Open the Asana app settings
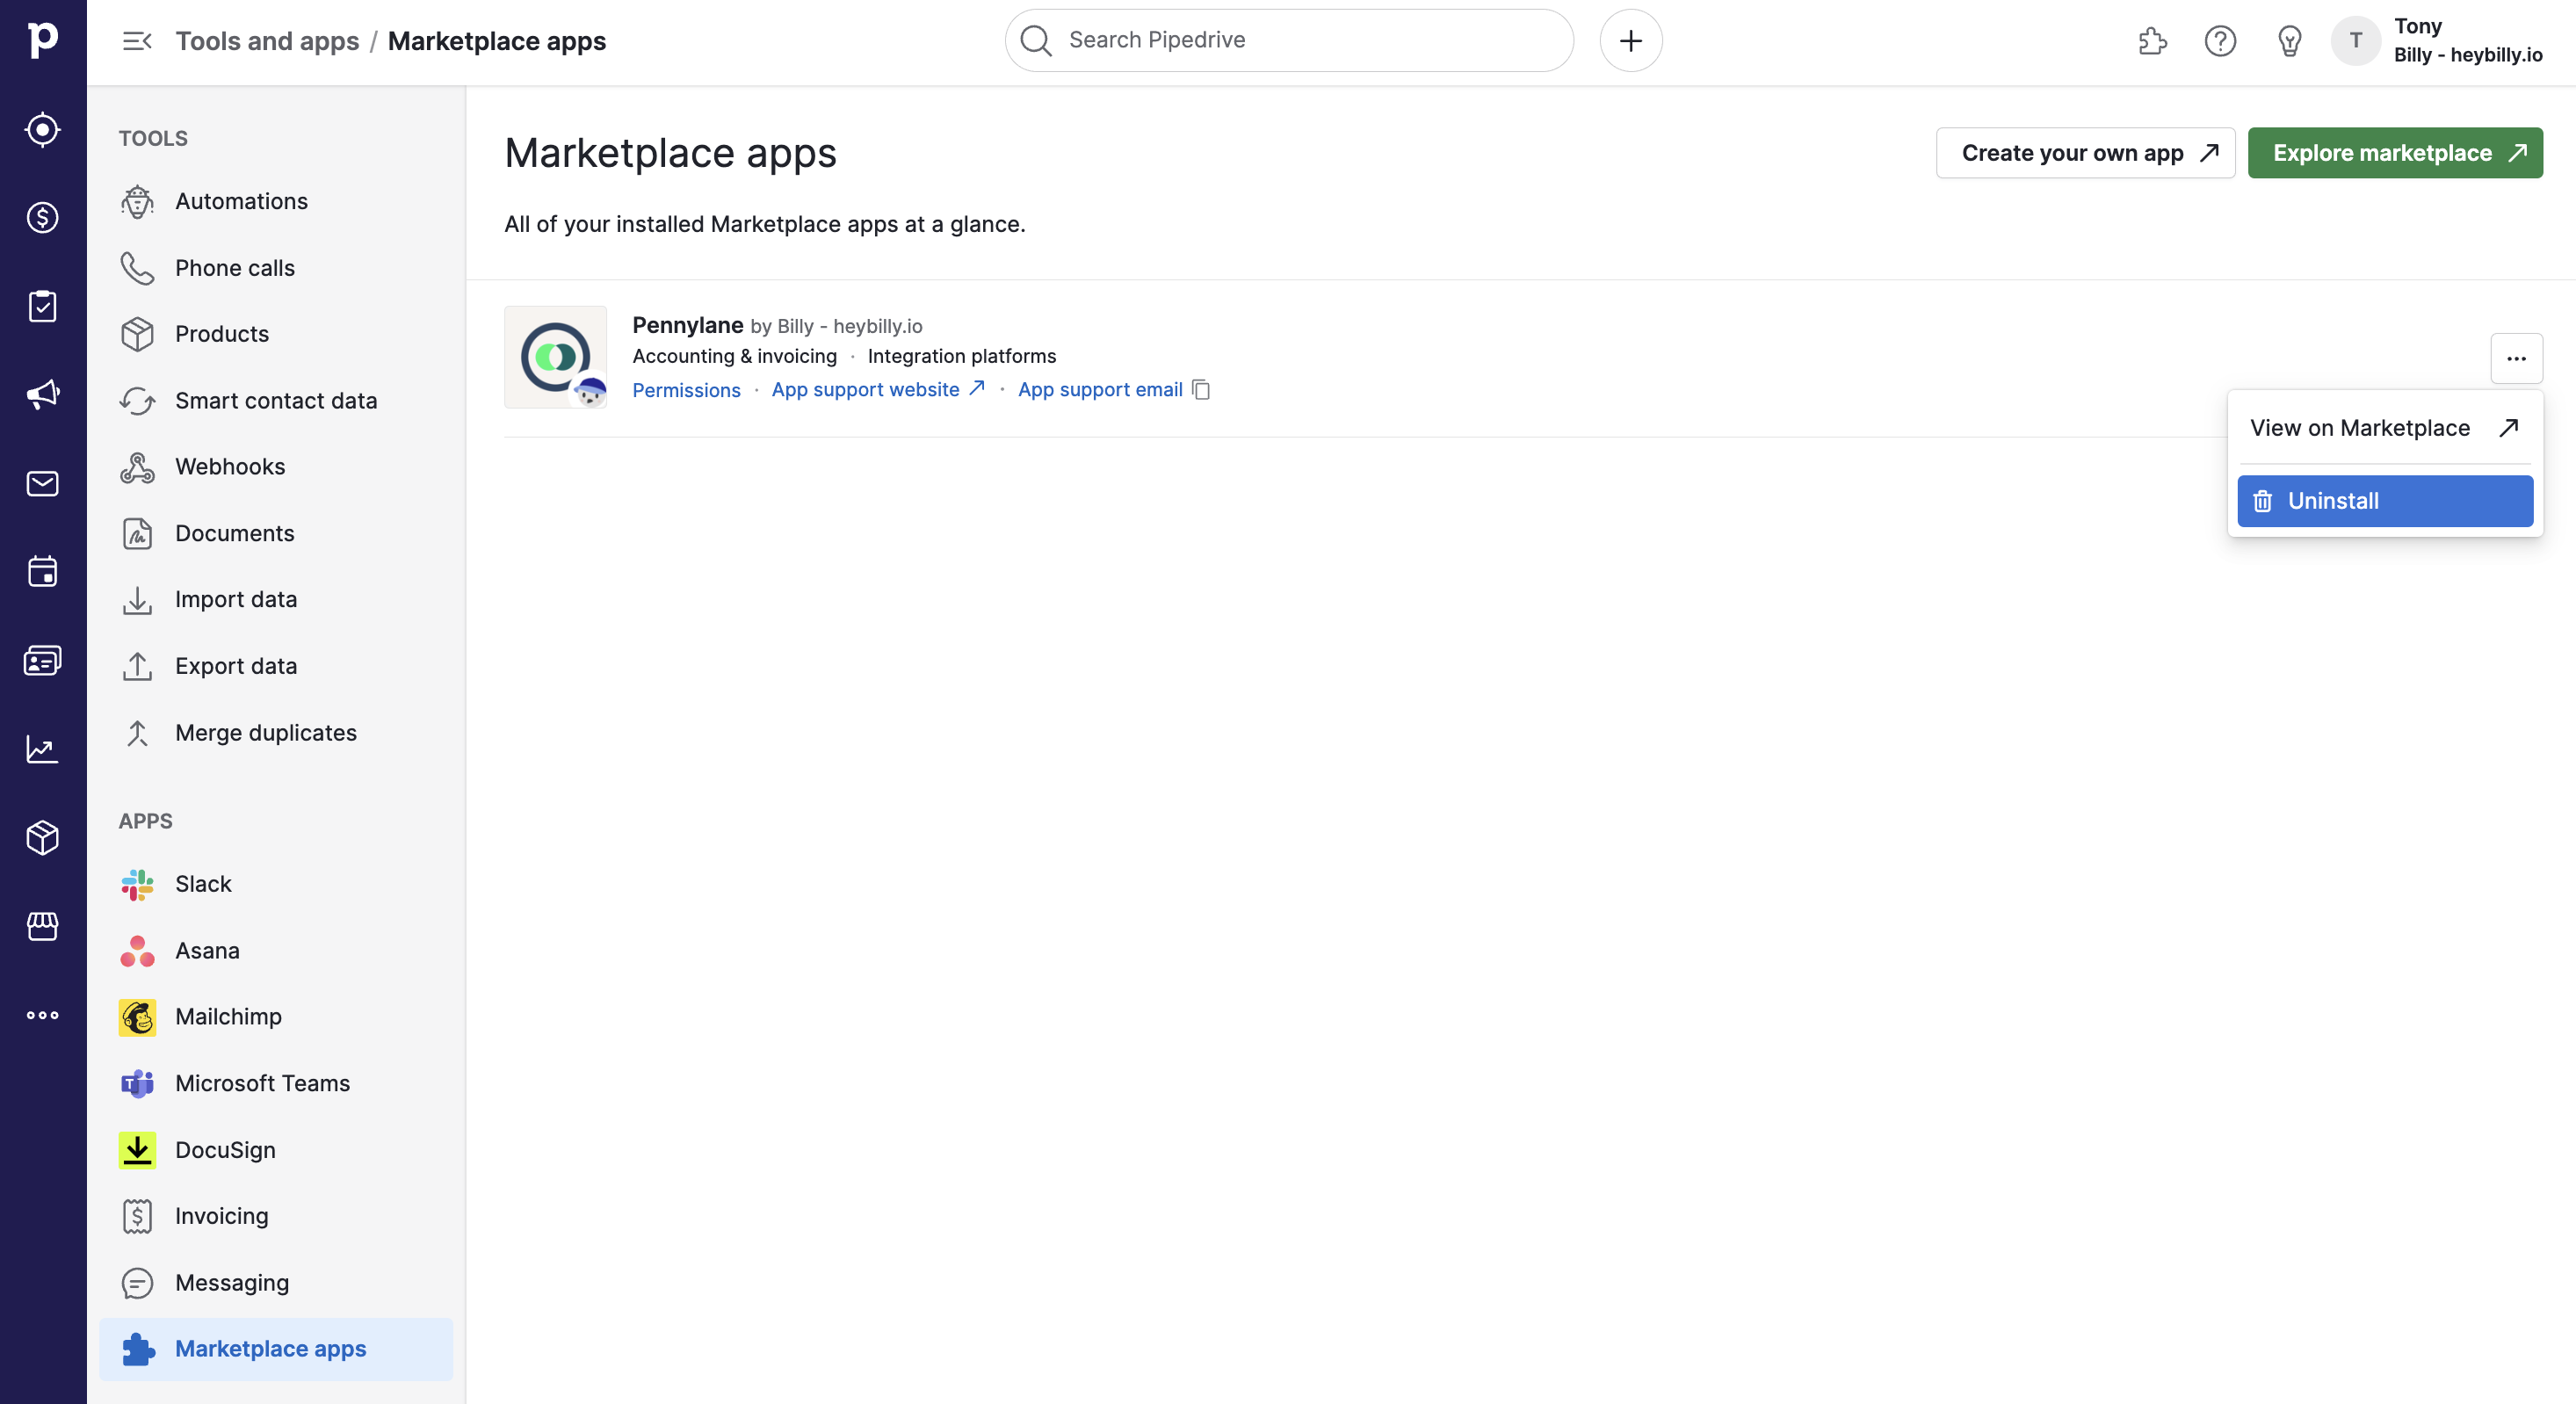 pyautogui.click(x=276, y=951)
